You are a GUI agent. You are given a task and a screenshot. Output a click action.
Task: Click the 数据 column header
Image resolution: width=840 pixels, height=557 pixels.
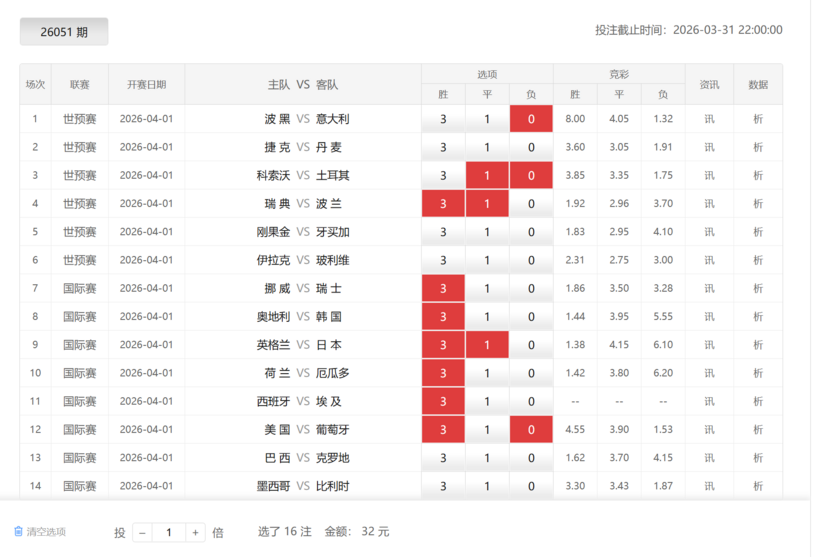[x=757, y=85]
